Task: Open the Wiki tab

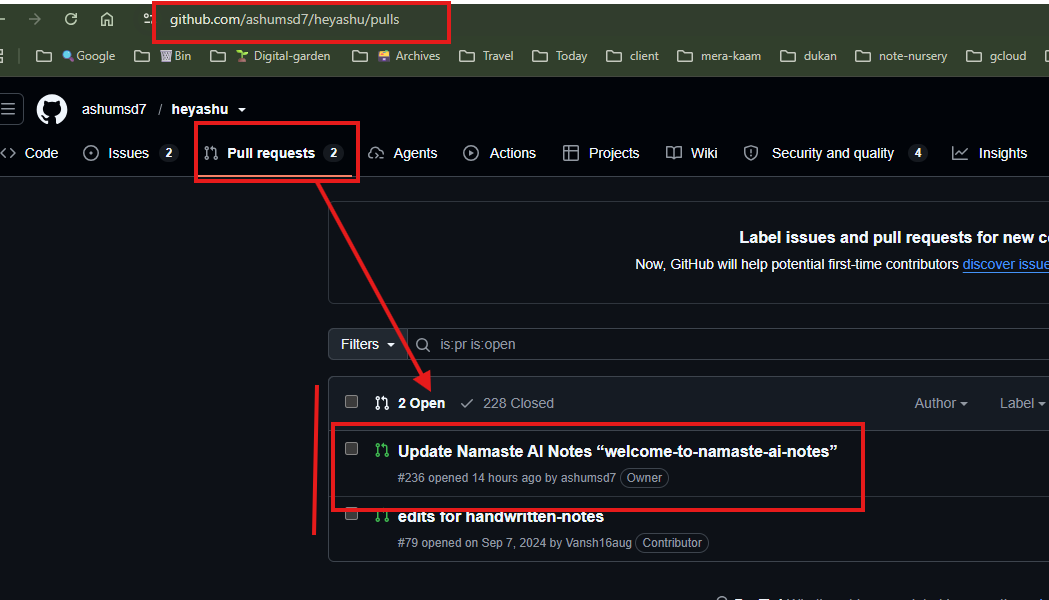Action: pyautogui.click(x=692, y=153)
